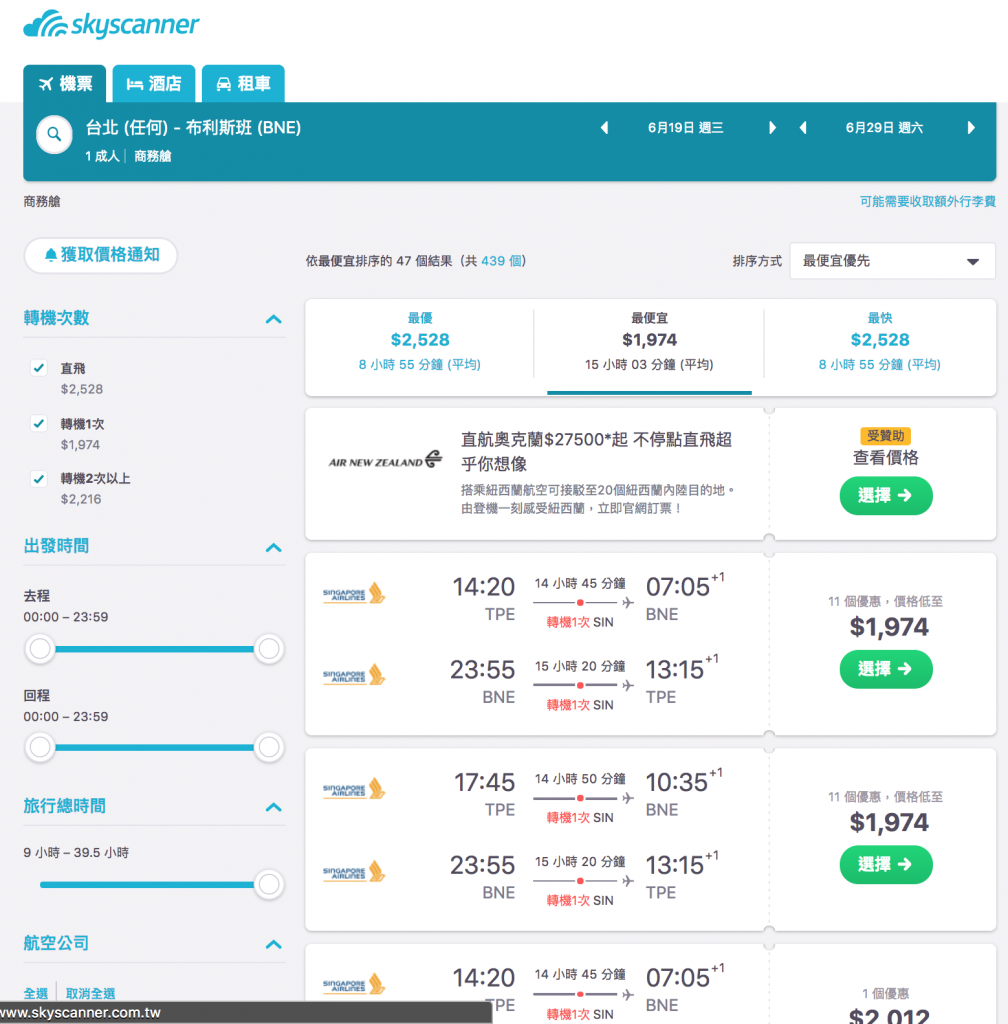Collapse the 出發時間 filter section
1008x1024 pixels.
pyautogui.click(x=274, y=547)
